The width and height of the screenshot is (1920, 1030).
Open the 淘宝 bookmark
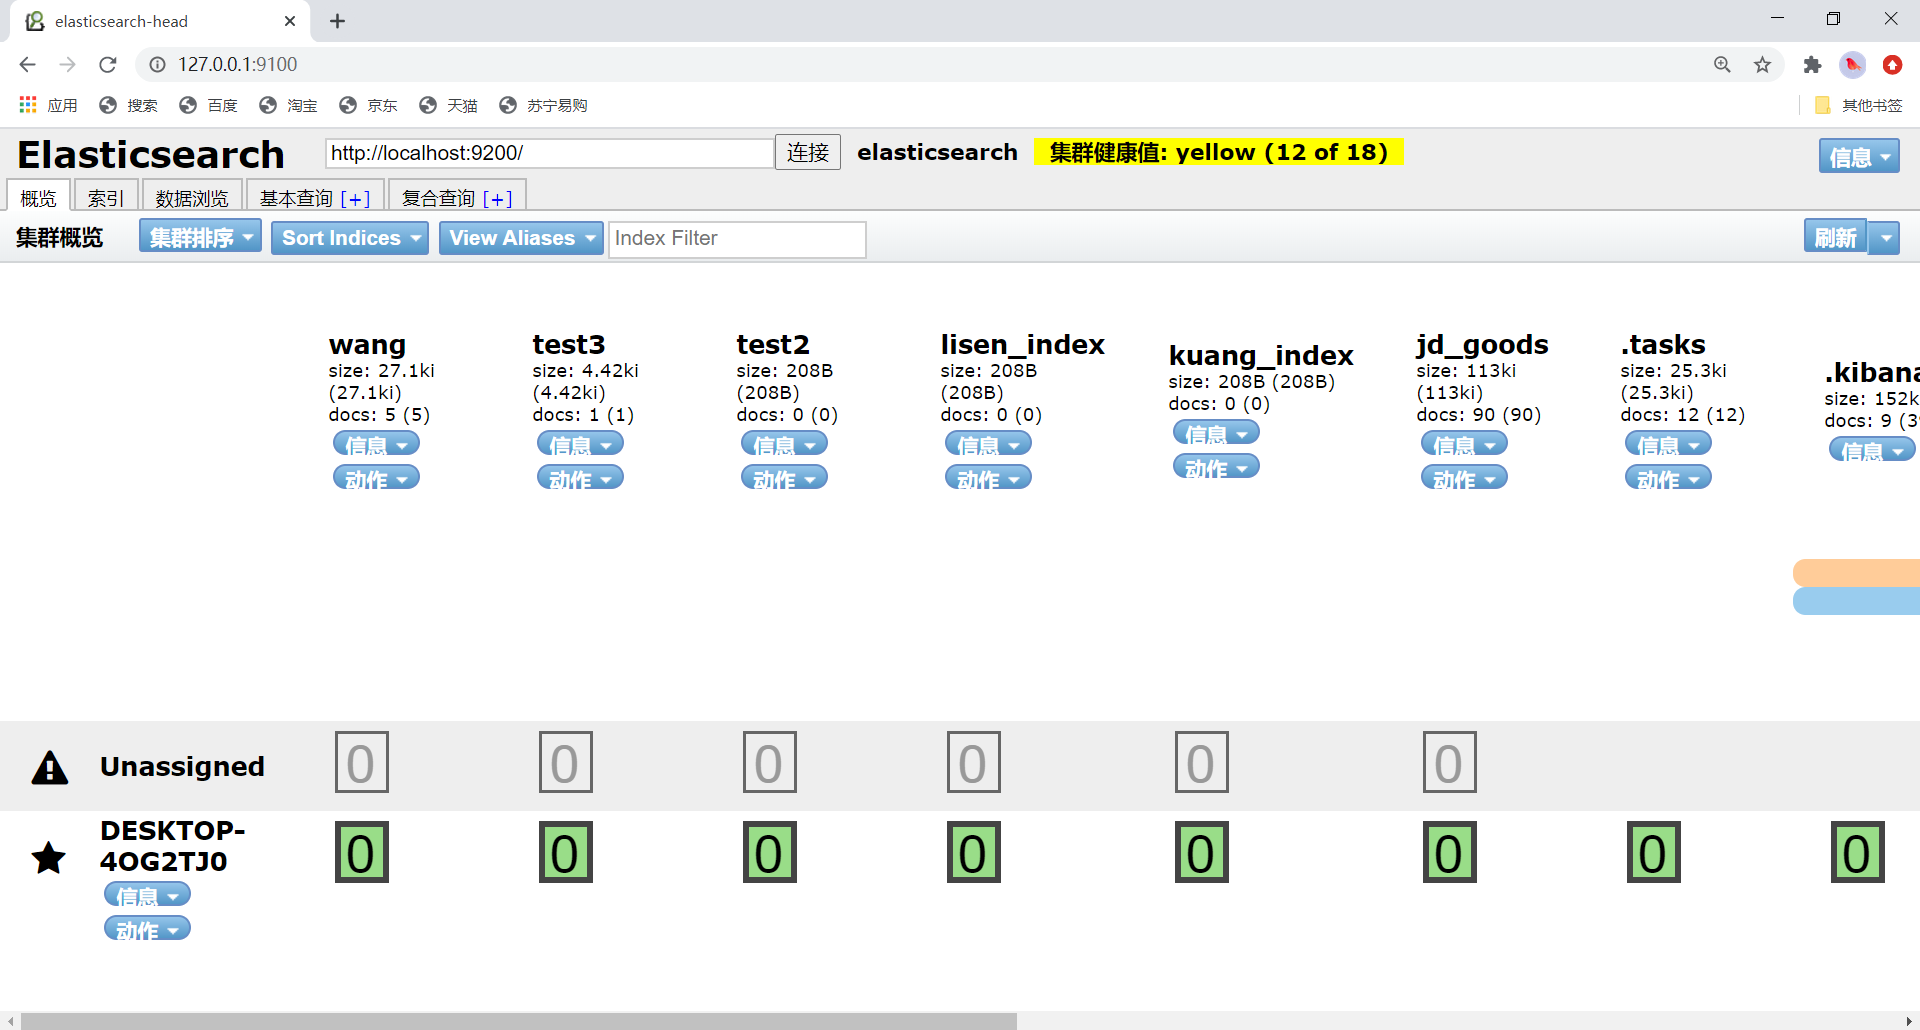click(289, 105)
